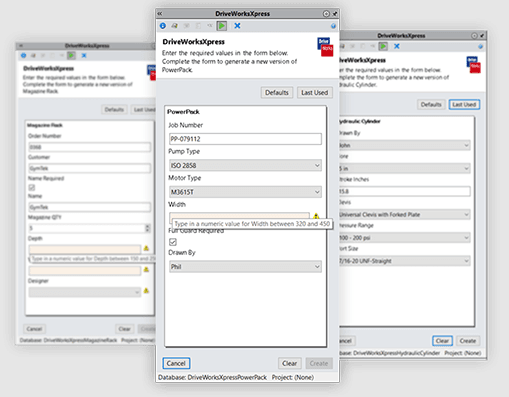Click the DriveWorks logo in Hydraulic Cylinder window
The height and width of the screenshot is (397, 509).
473,65
